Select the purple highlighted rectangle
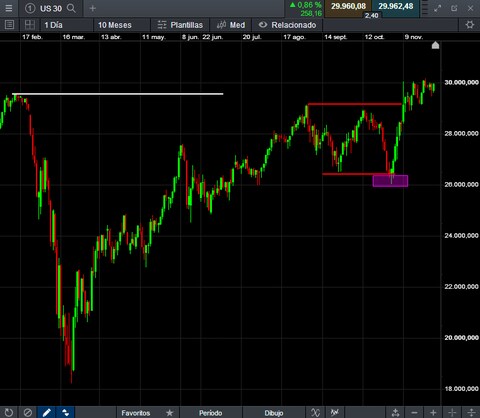This screenshot has width=480, height=418. pyautogui.click(x=390, y=181)
